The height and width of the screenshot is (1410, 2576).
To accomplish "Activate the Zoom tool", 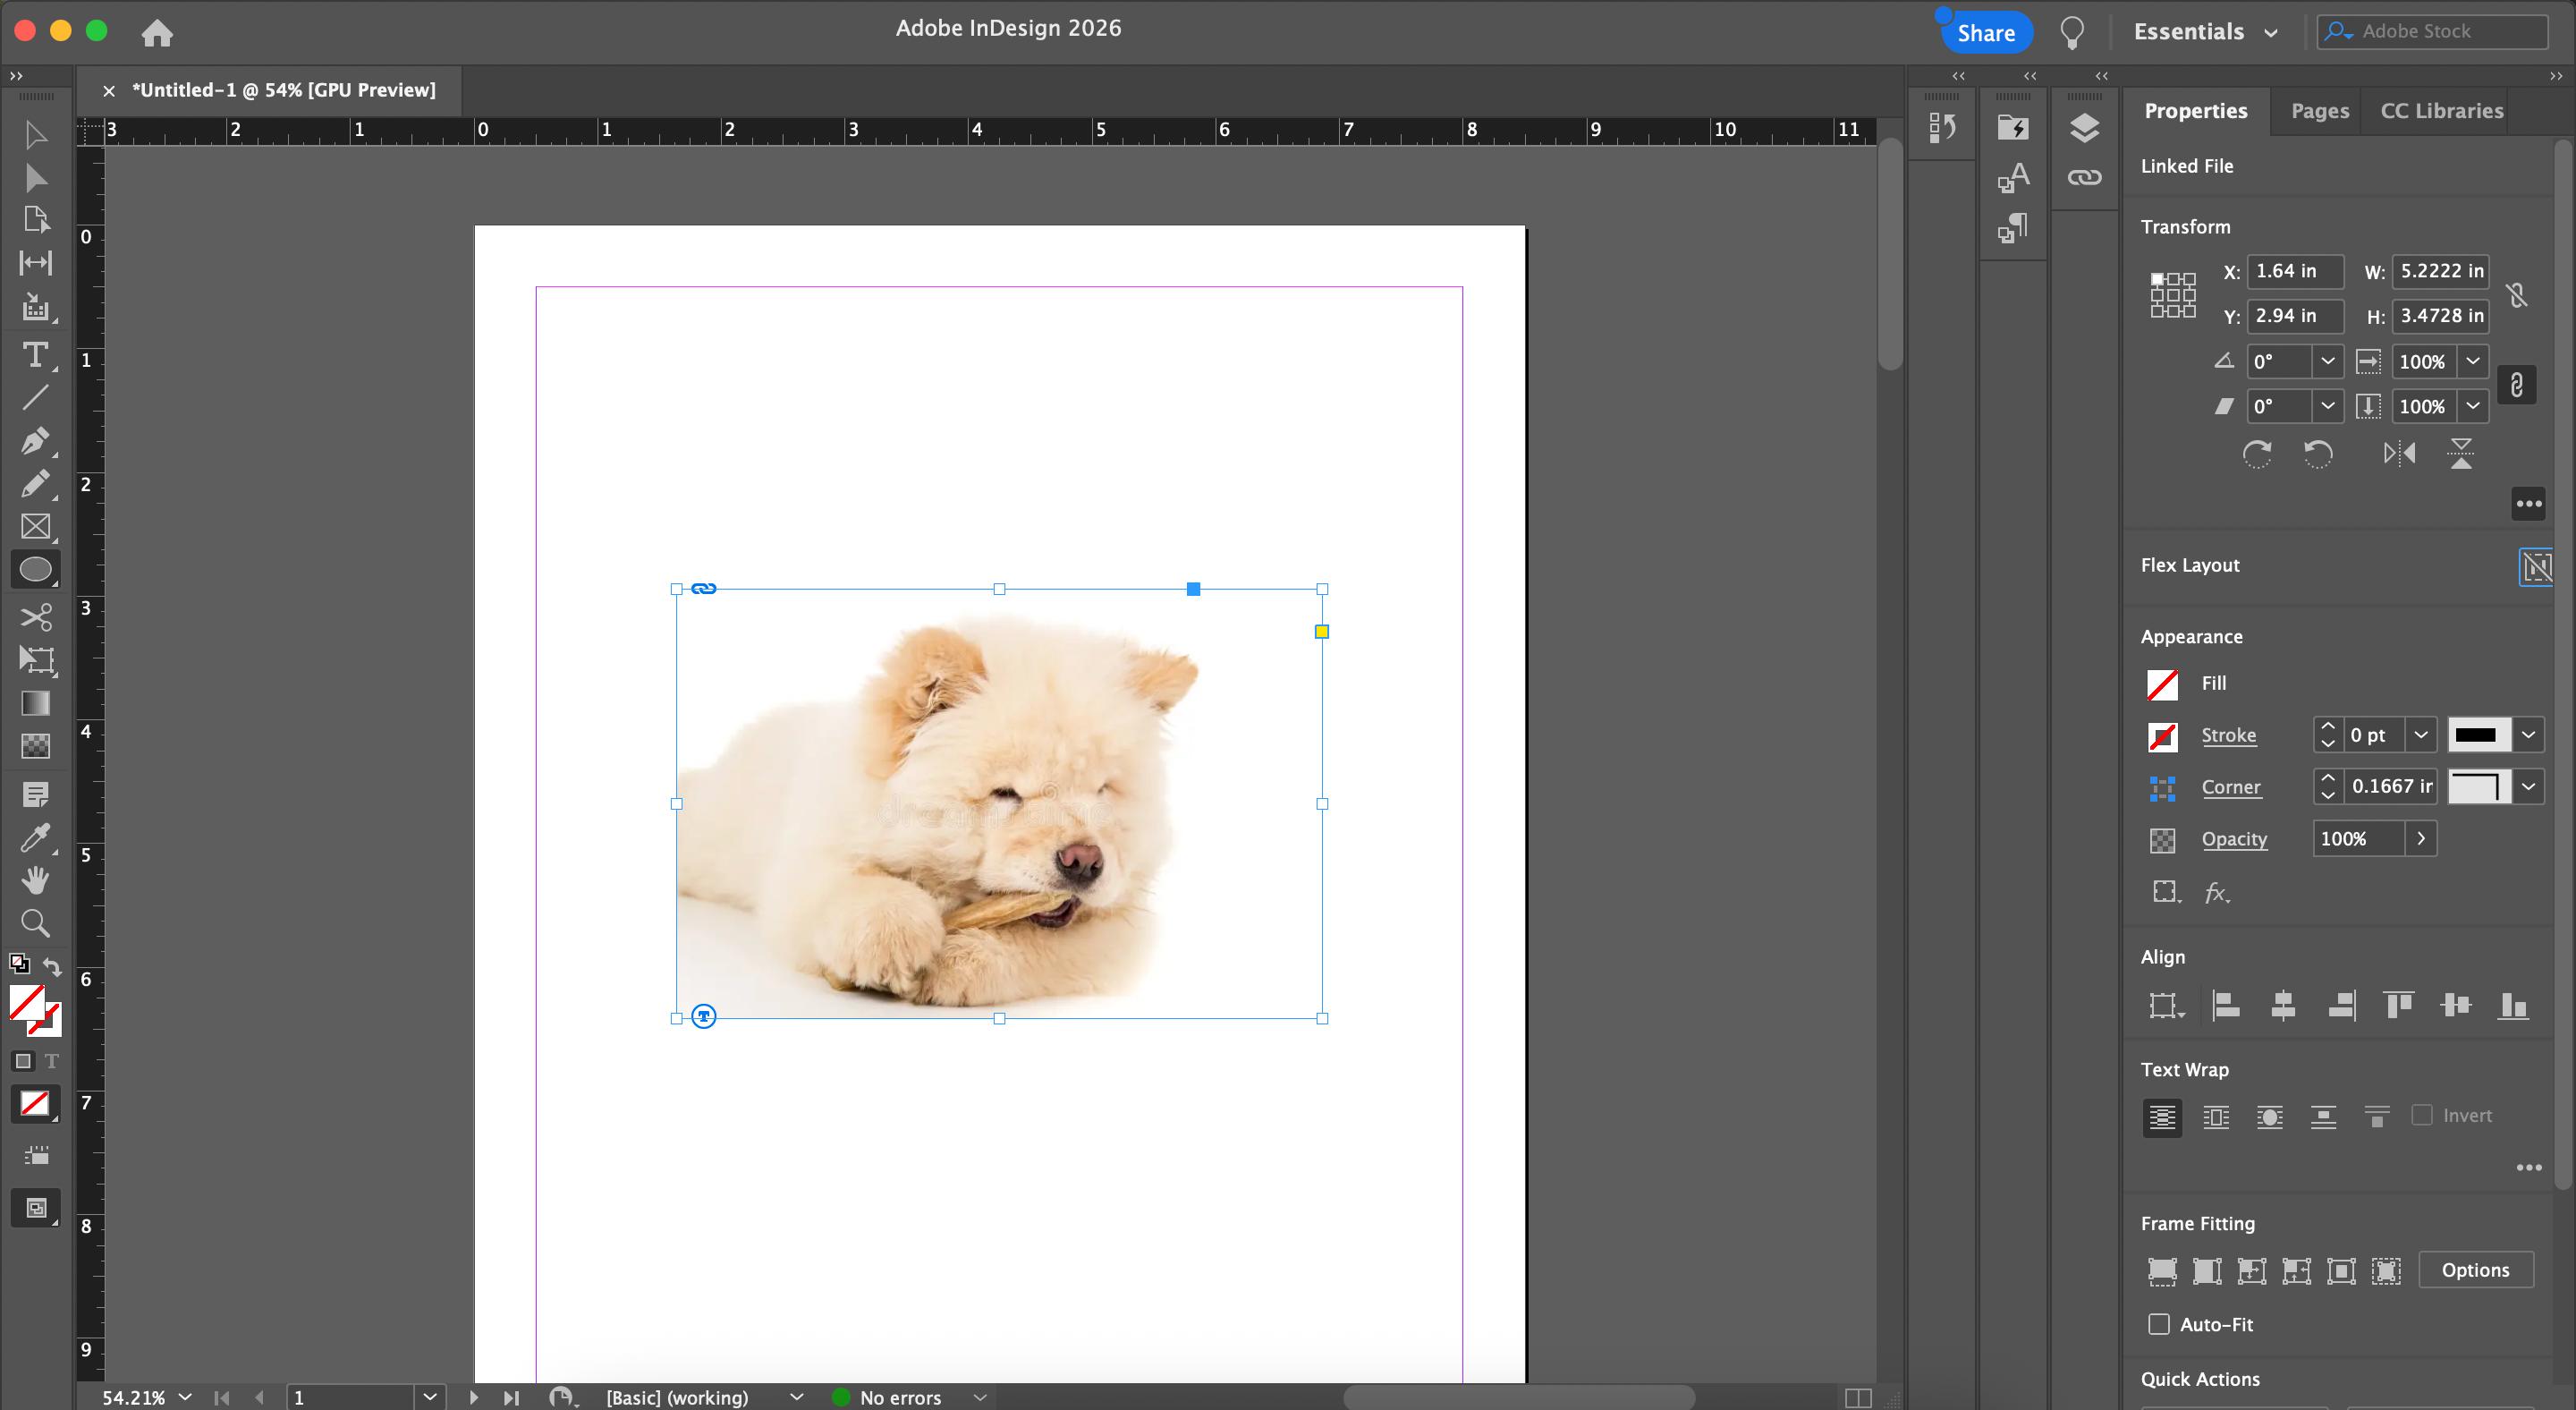I will (35, 923).
